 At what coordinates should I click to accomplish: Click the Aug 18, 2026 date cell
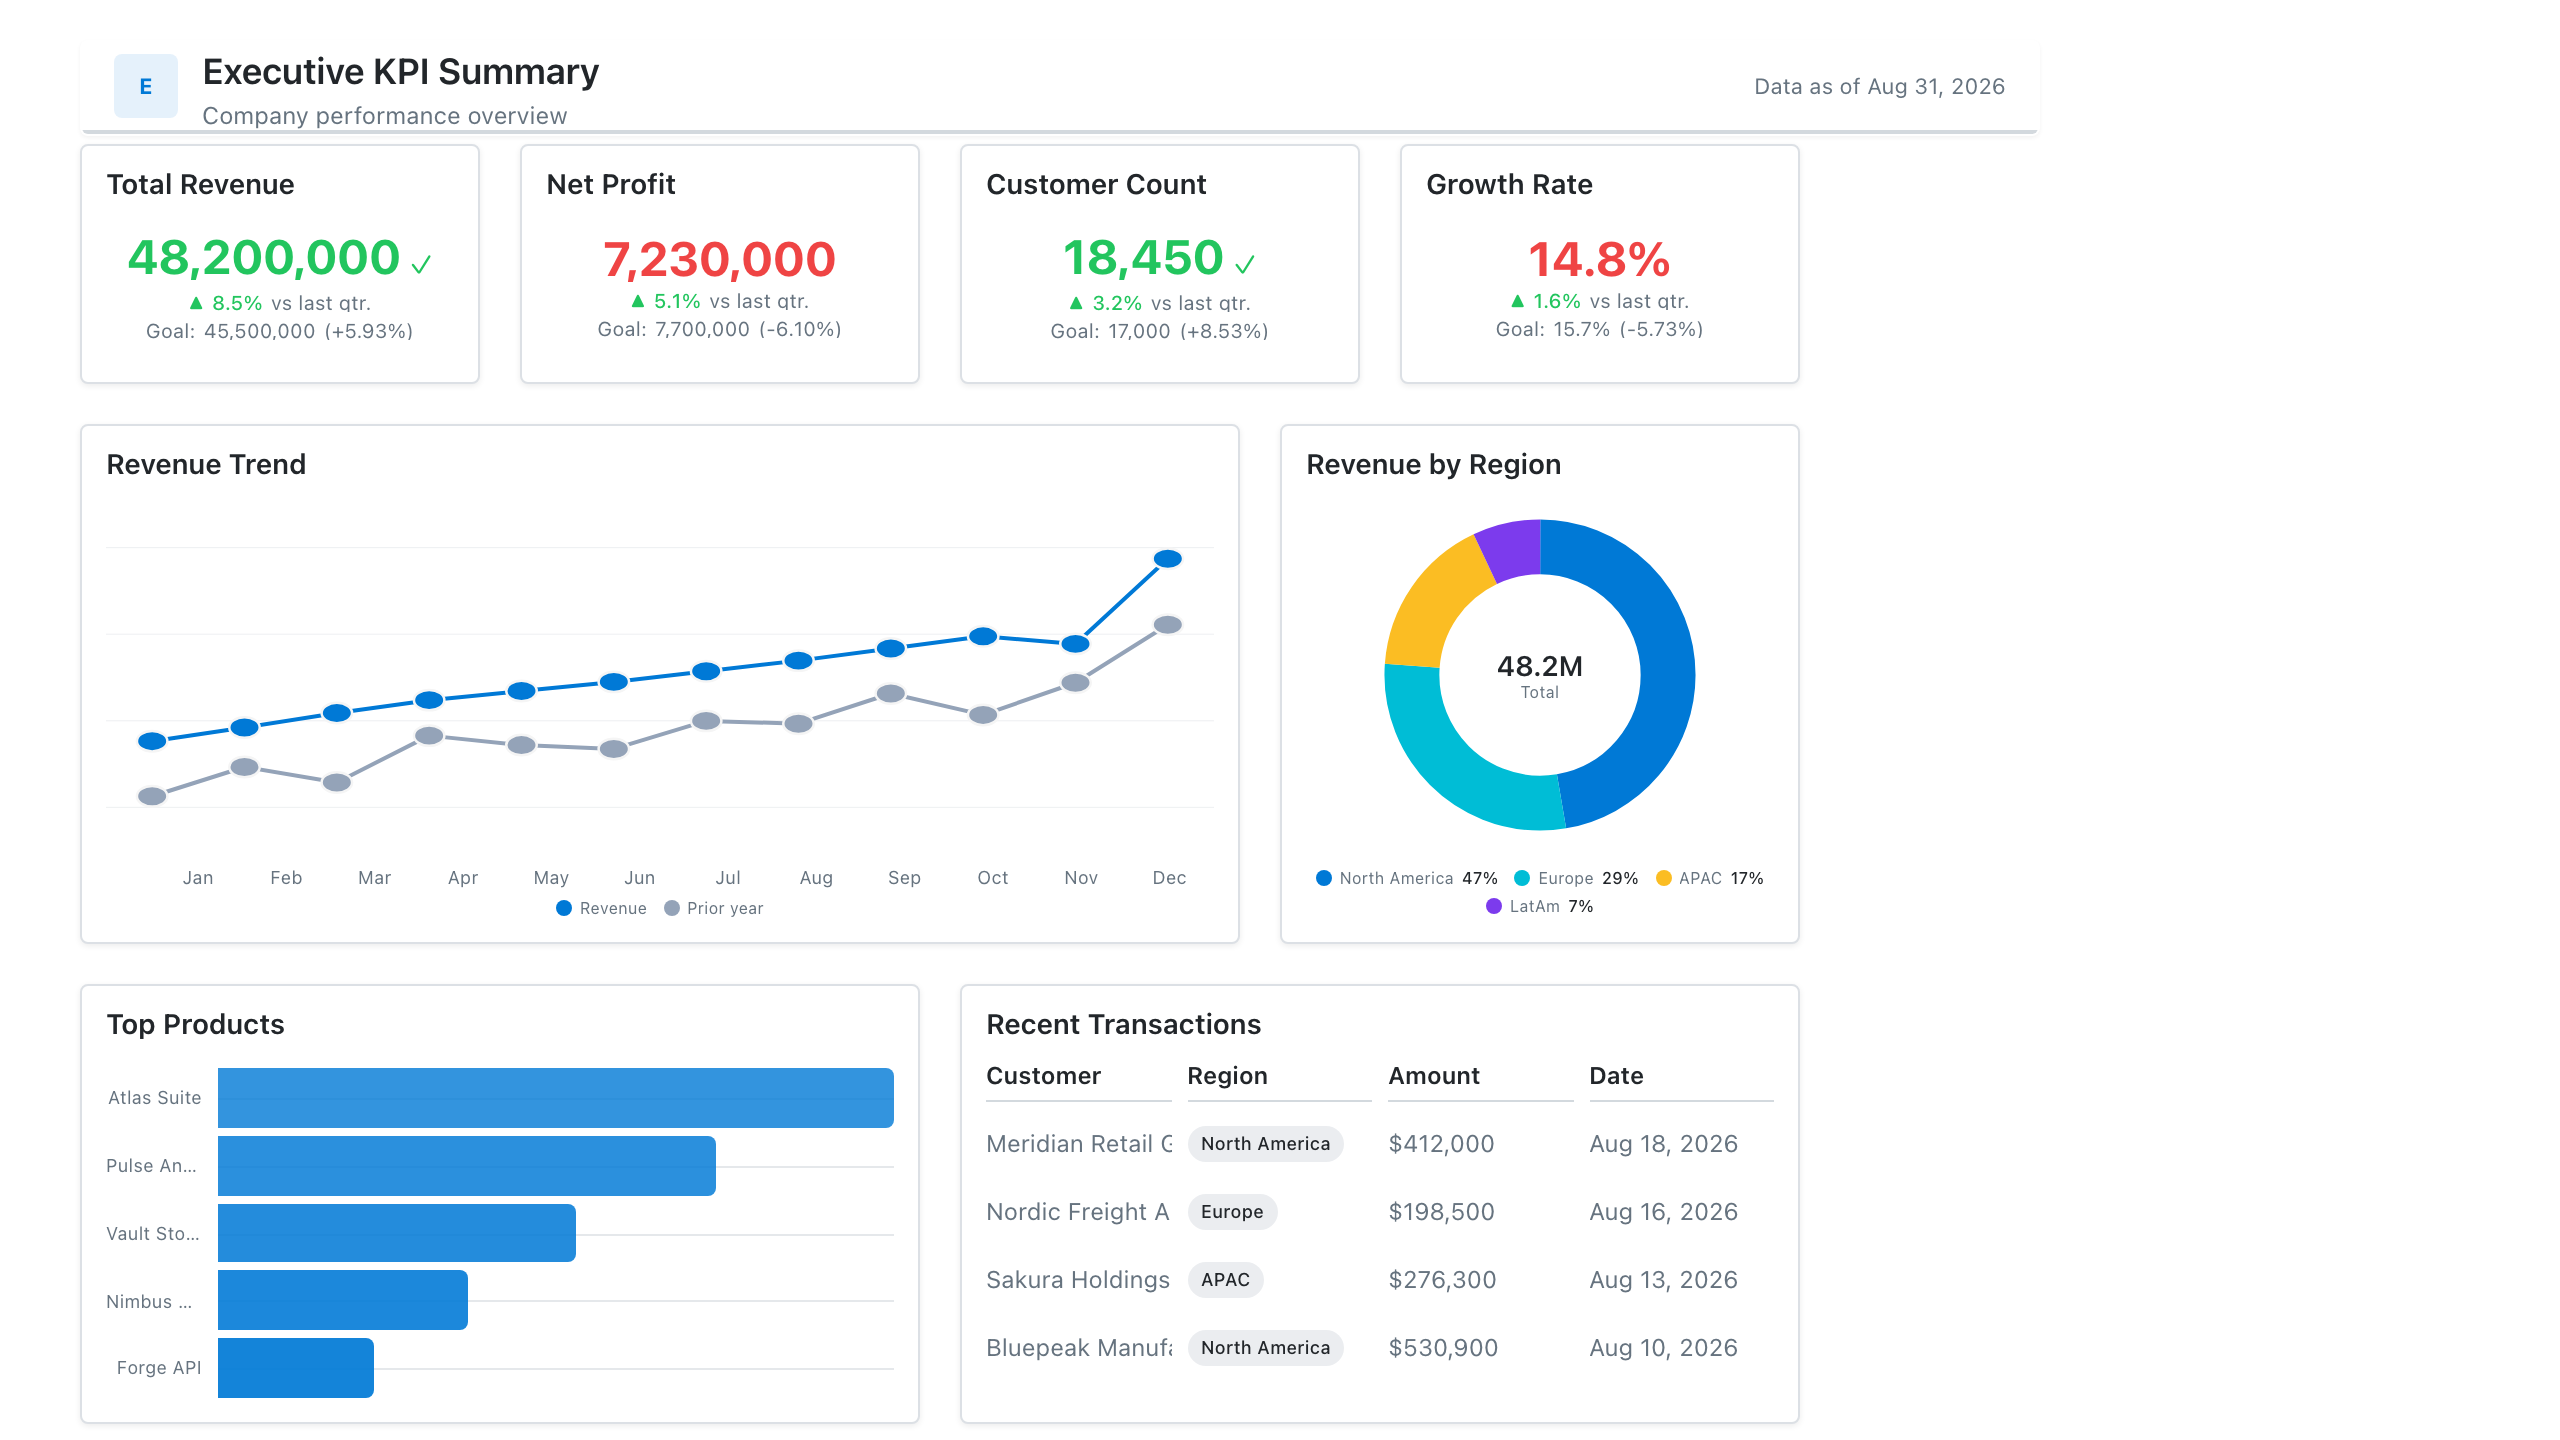click(1663, 1144)
